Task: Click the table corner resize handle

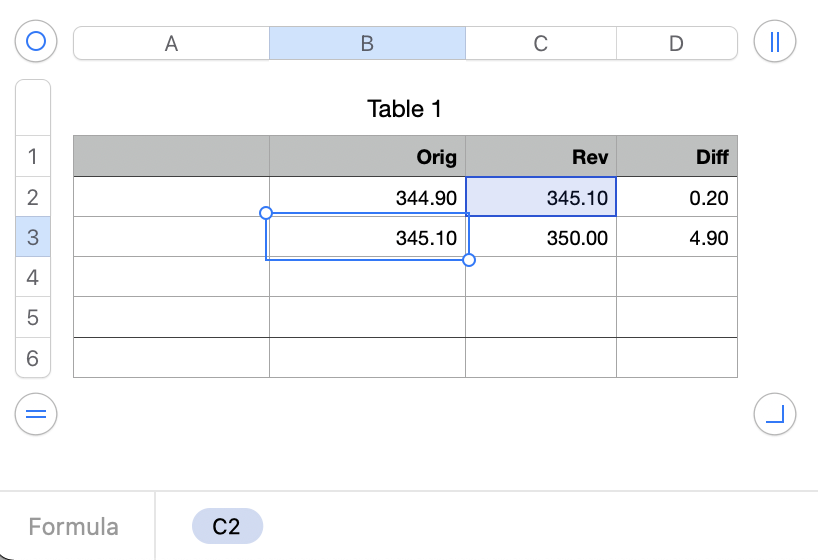Action: pos(775,414)
